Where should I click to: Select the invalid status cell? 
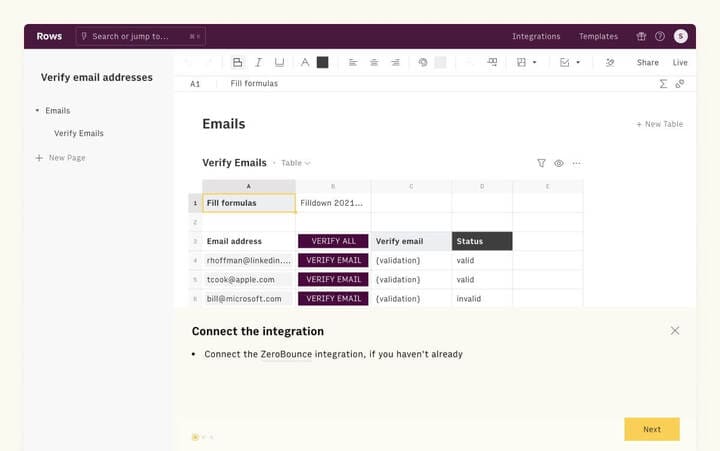pos(482,299)
